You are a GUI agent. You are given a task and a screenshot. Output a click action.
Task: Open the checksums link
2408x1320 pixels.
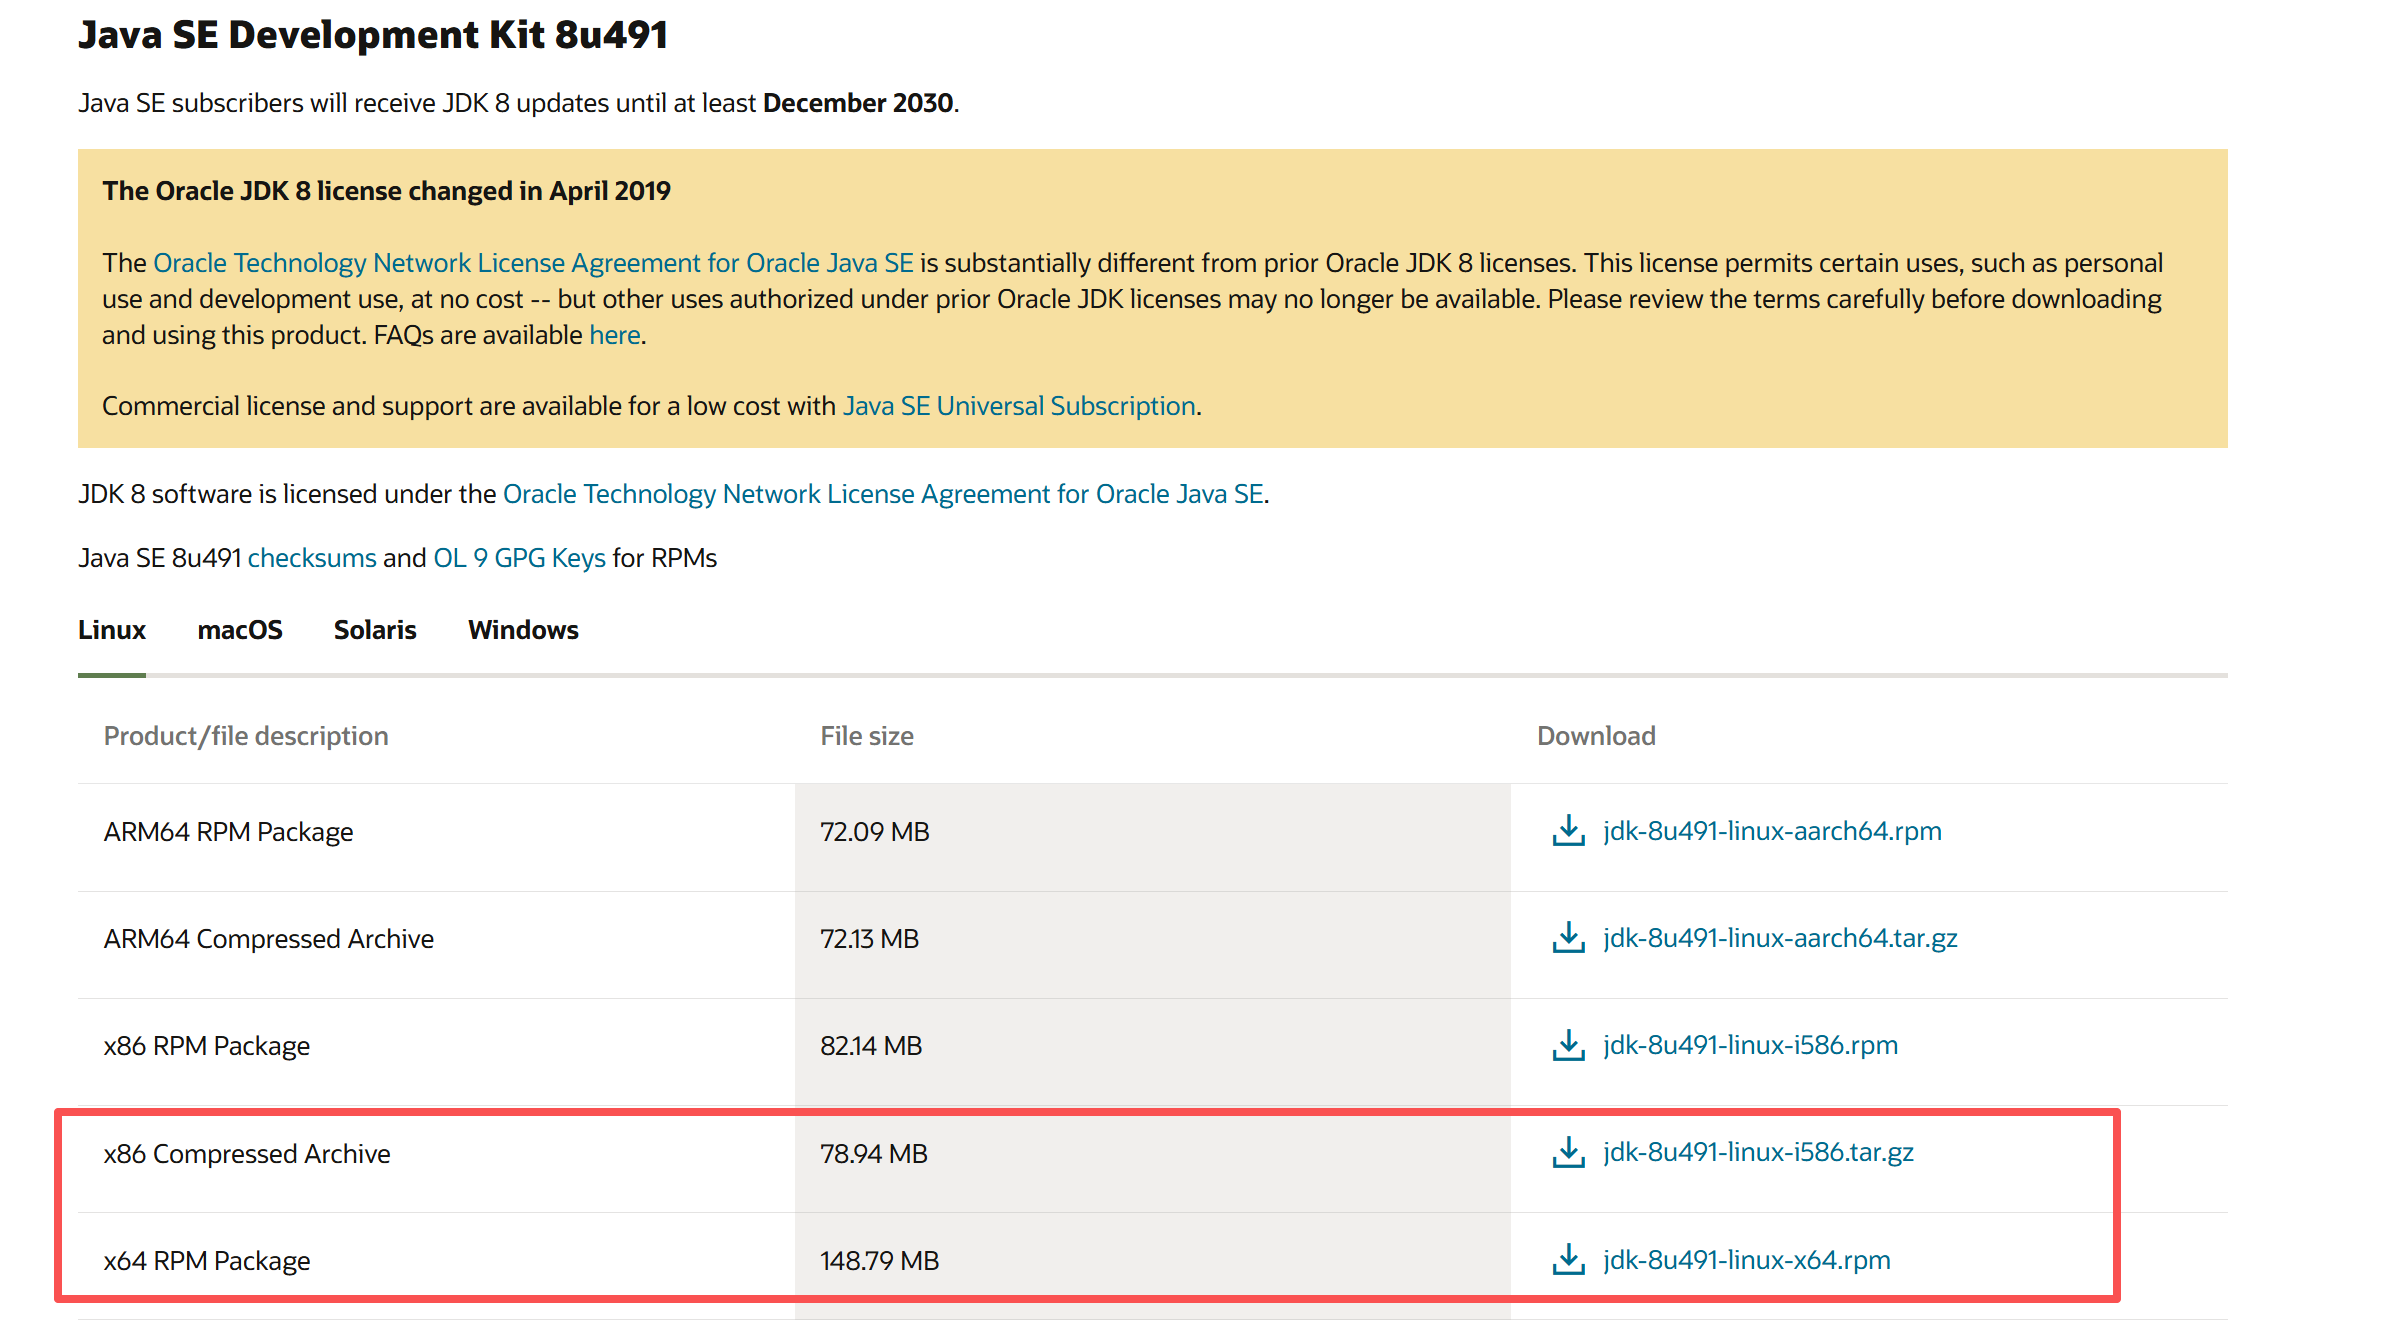(312, 558)
